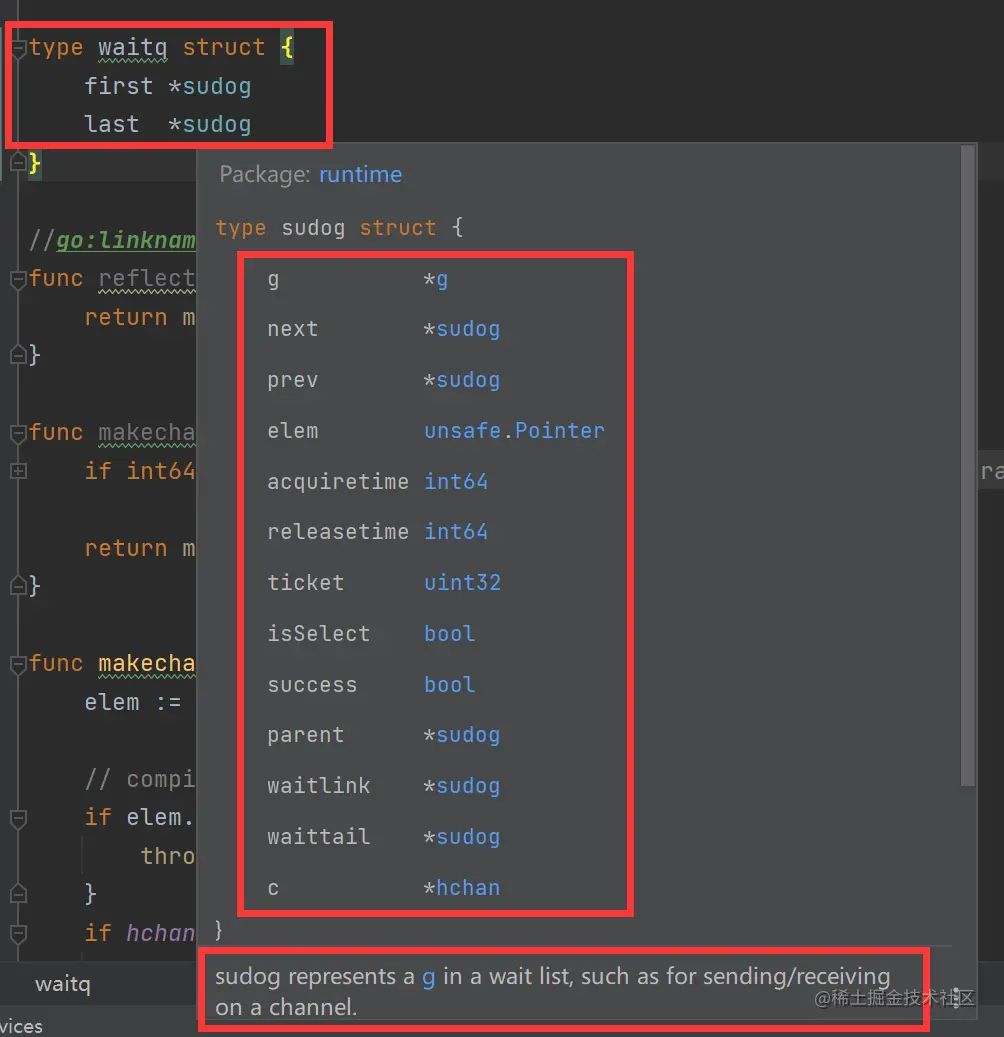
Task: Click the 'first' field name in waitq struct
Action: [x=118, y=86]
